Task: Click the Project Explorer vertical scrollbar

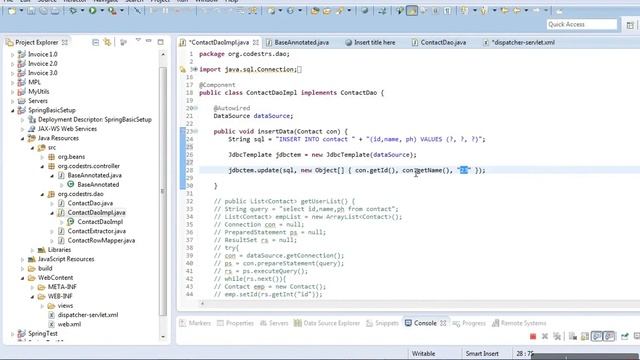Action: (163, 192)
